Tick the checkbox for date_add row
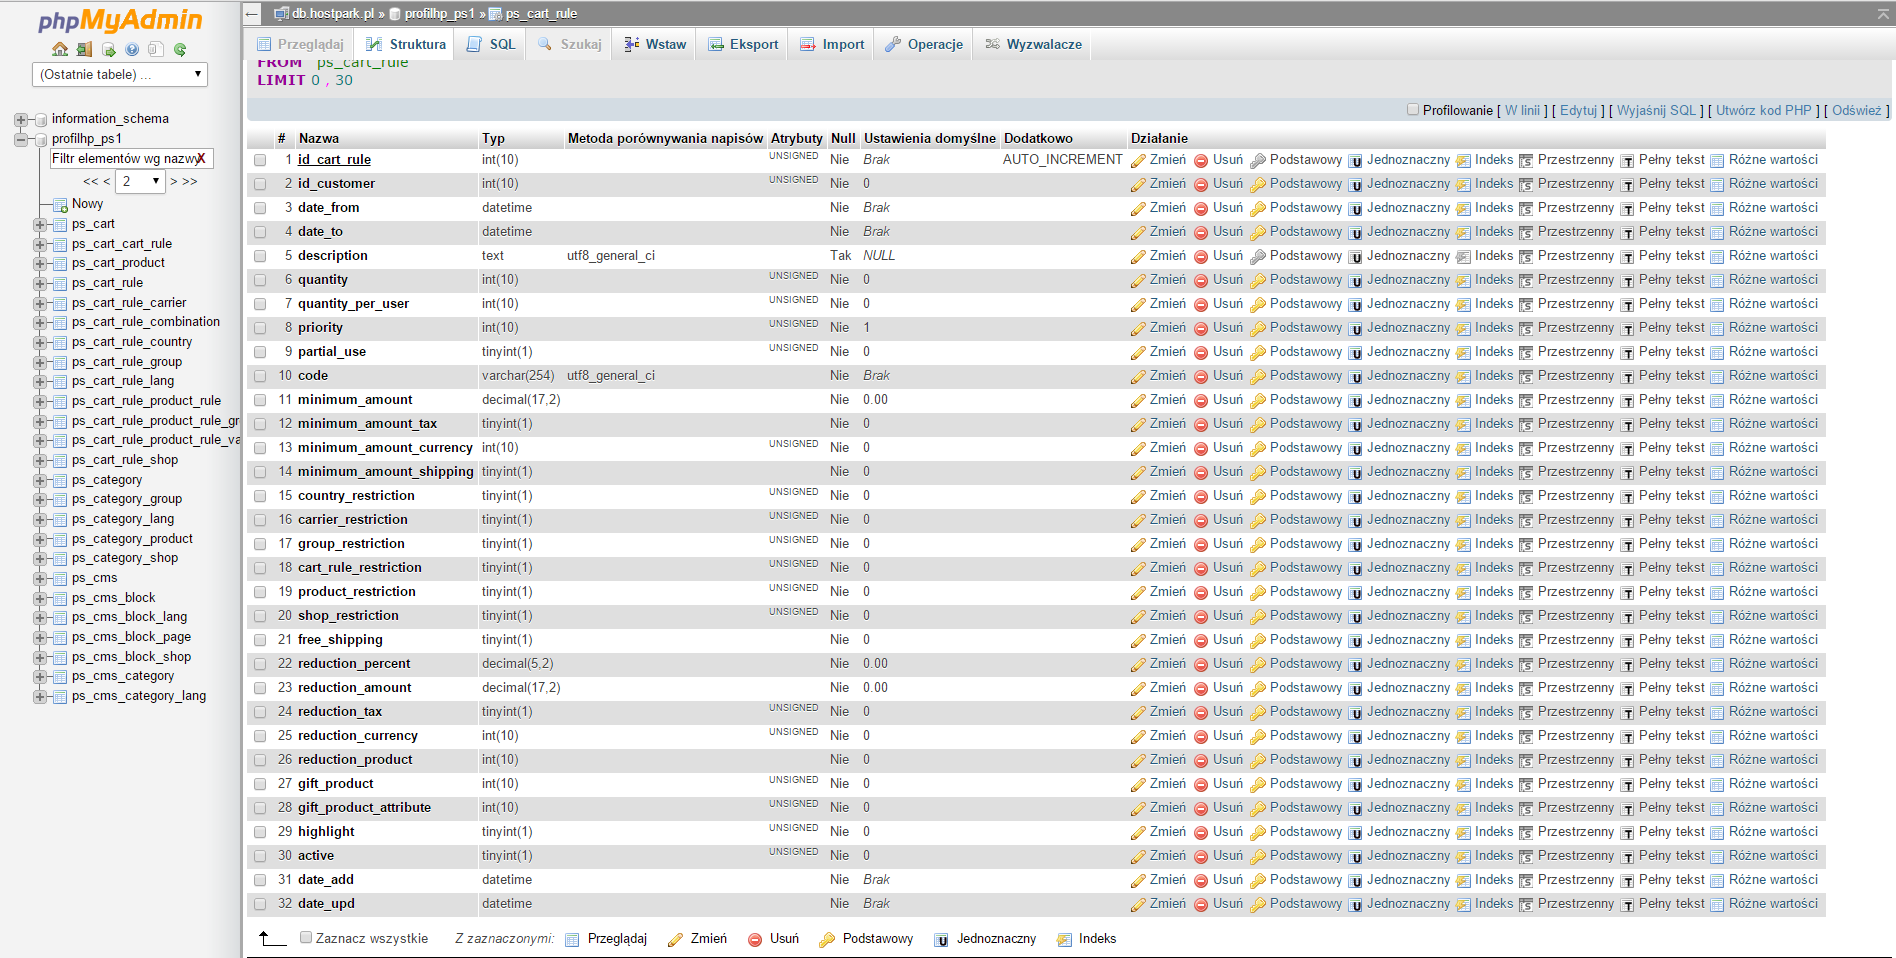 pyautogui.click(x=260, y=880)
